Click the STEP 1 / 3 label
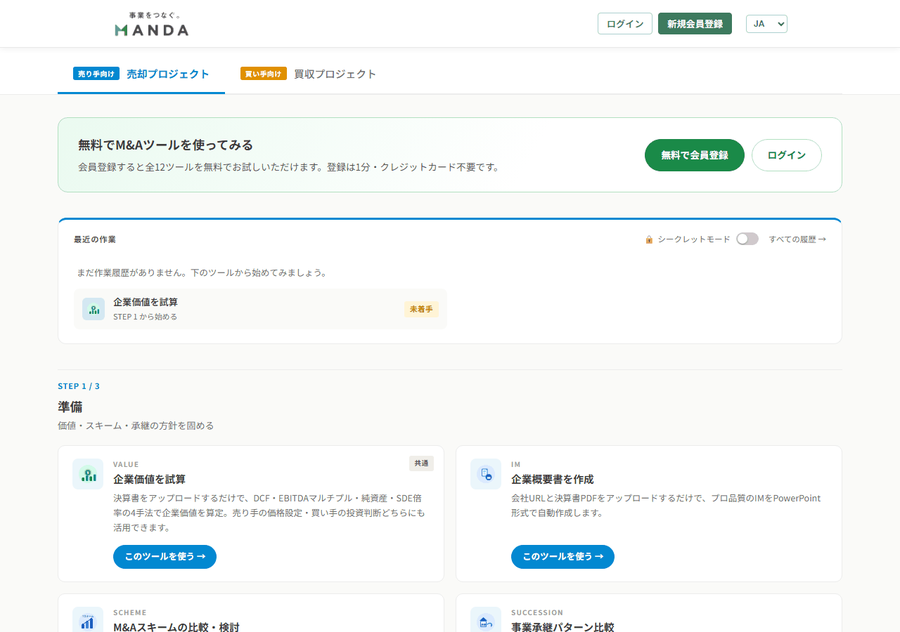The width and height of the screenshot is (900, 632). pyautogui.click(x=79, y=386)
